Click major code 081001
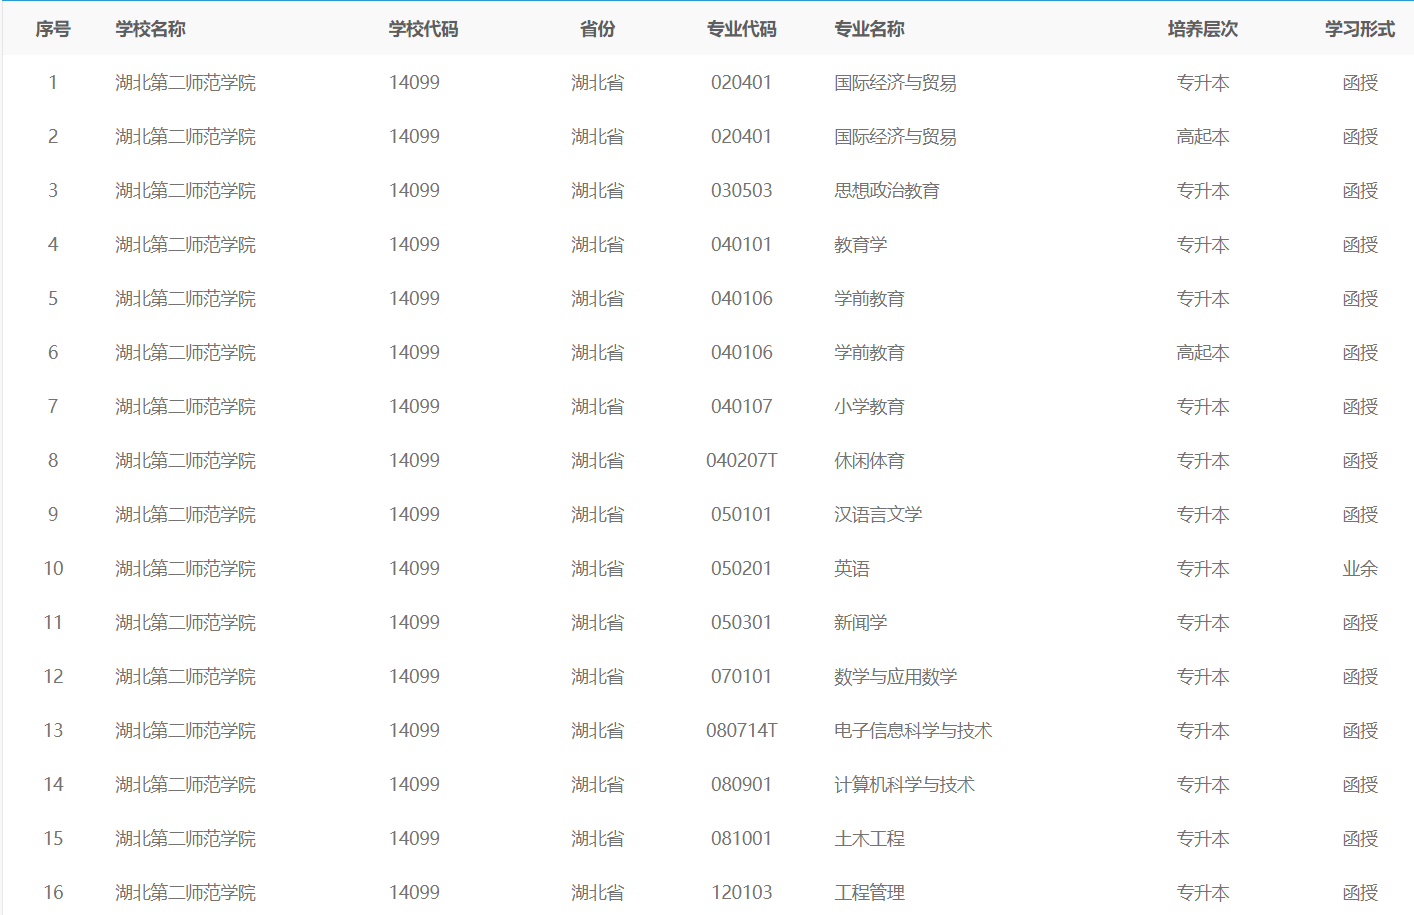1414x915 pixels. (x=741, y=839)
